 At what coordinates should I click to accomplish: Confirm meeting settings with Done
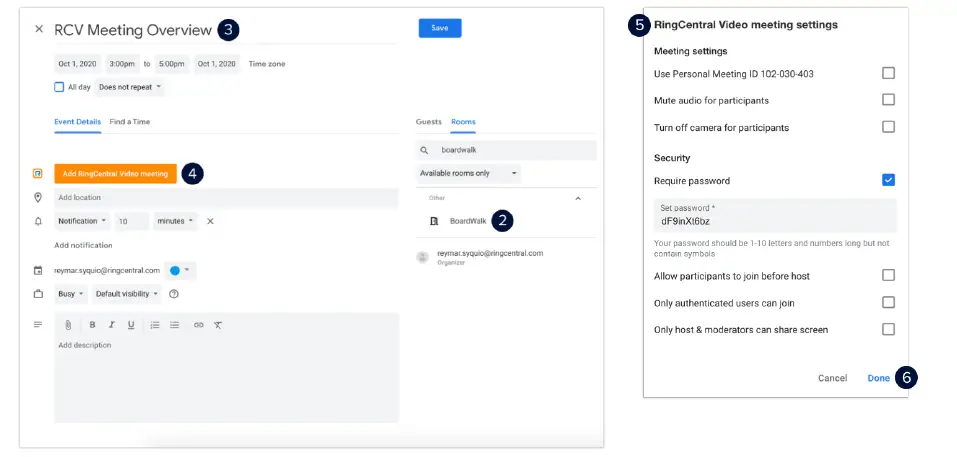coord(879,378)
